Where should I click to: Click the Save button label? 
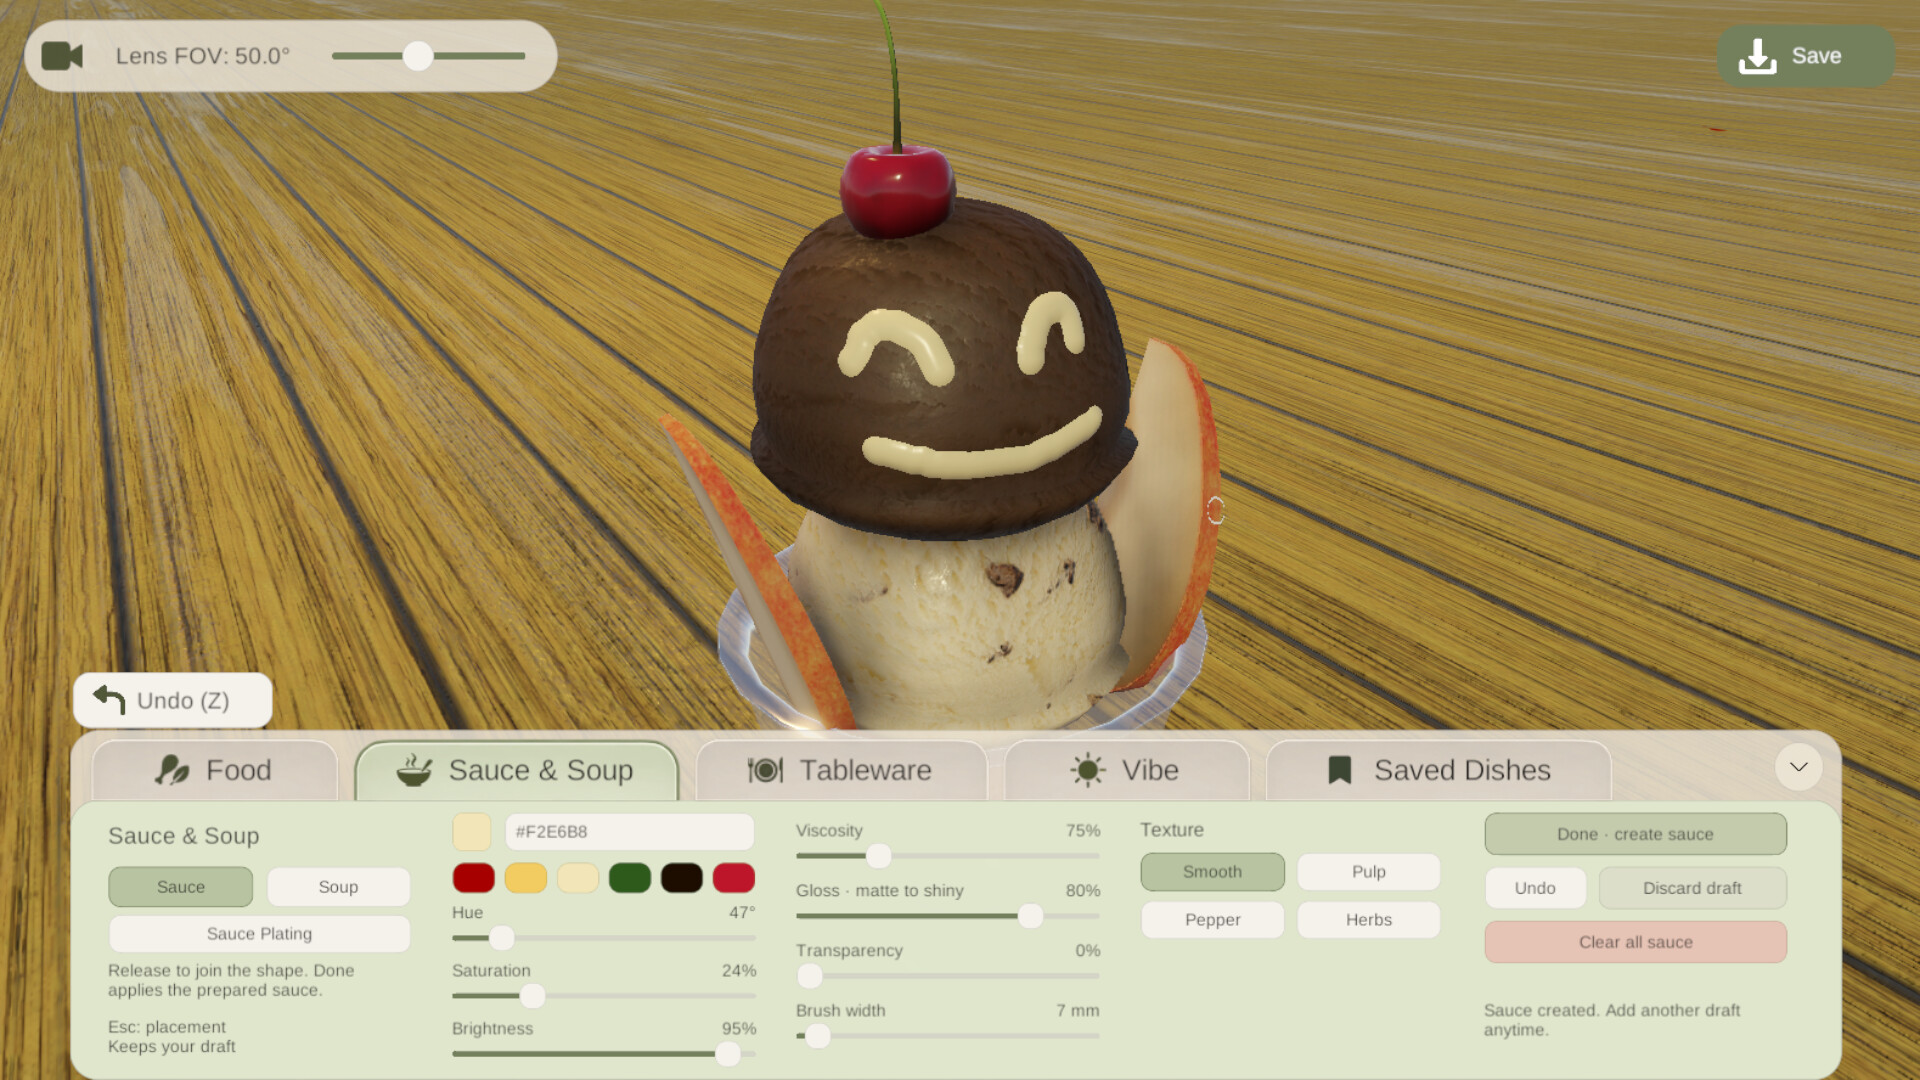(1816, 56)
